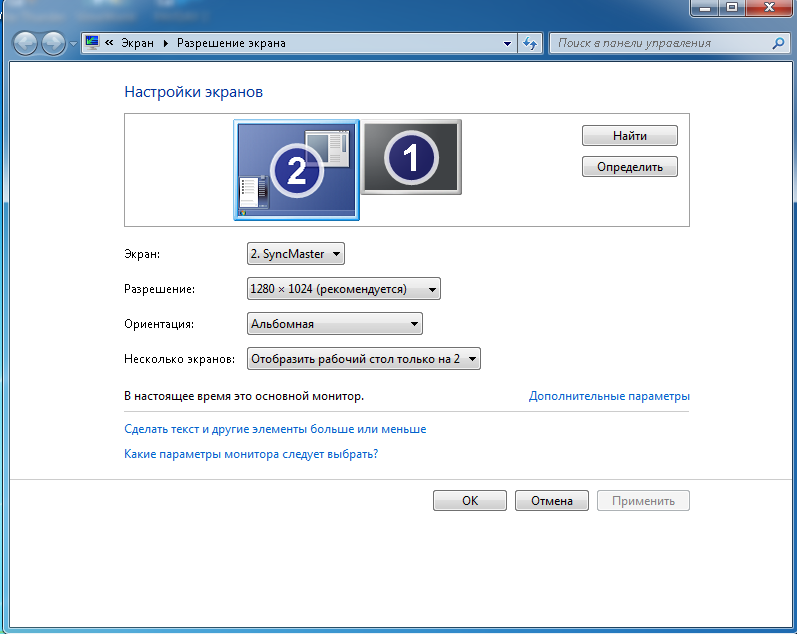Click the breadcrumb arrow after Экран
The height and width of the screenshot is (634, 797).
pos(166,43)
